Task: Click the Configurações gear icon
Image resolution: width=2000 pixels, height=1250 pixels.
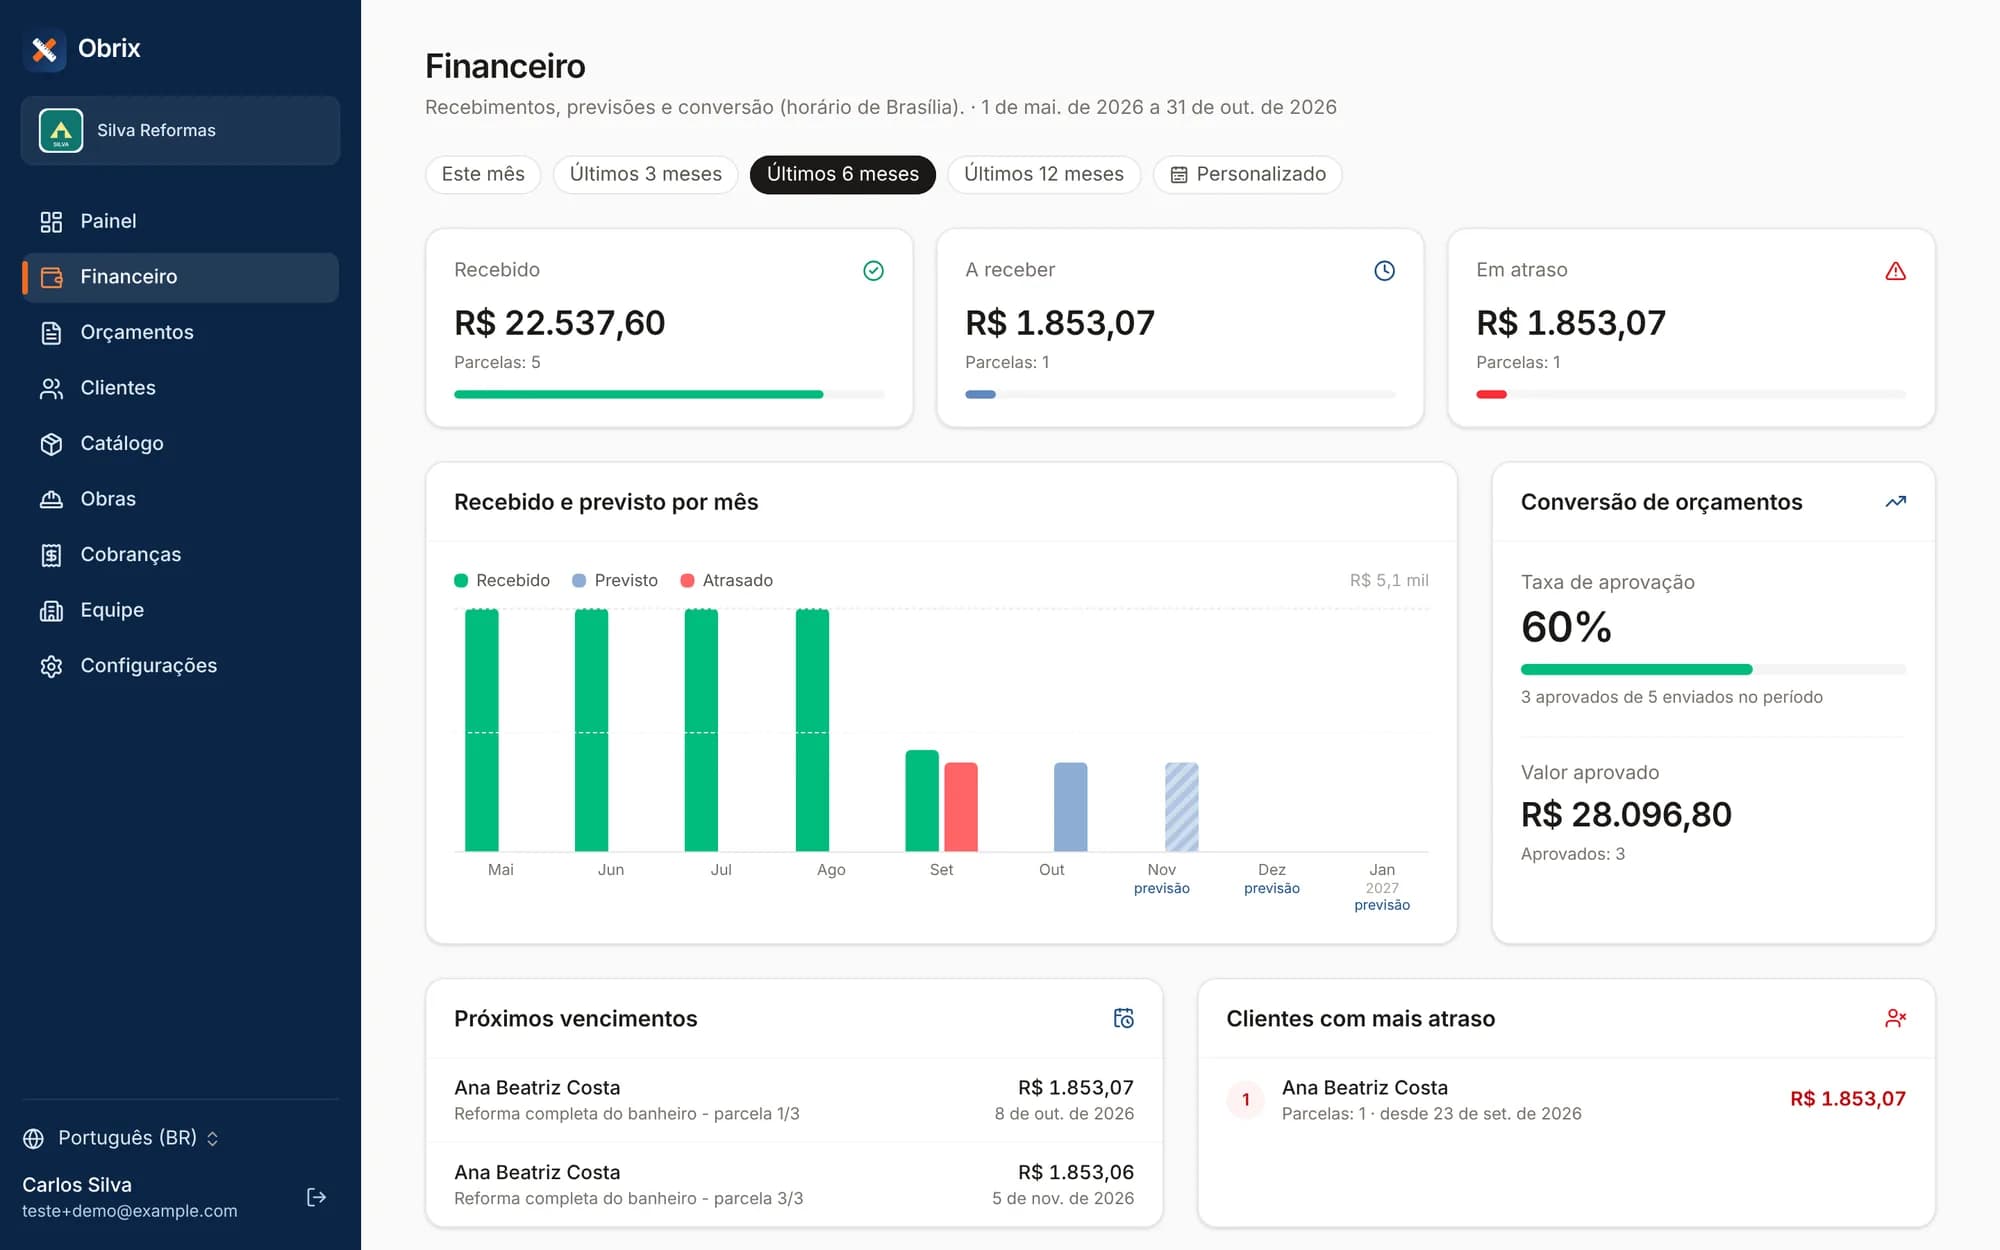Action: [x=51, y=666]
